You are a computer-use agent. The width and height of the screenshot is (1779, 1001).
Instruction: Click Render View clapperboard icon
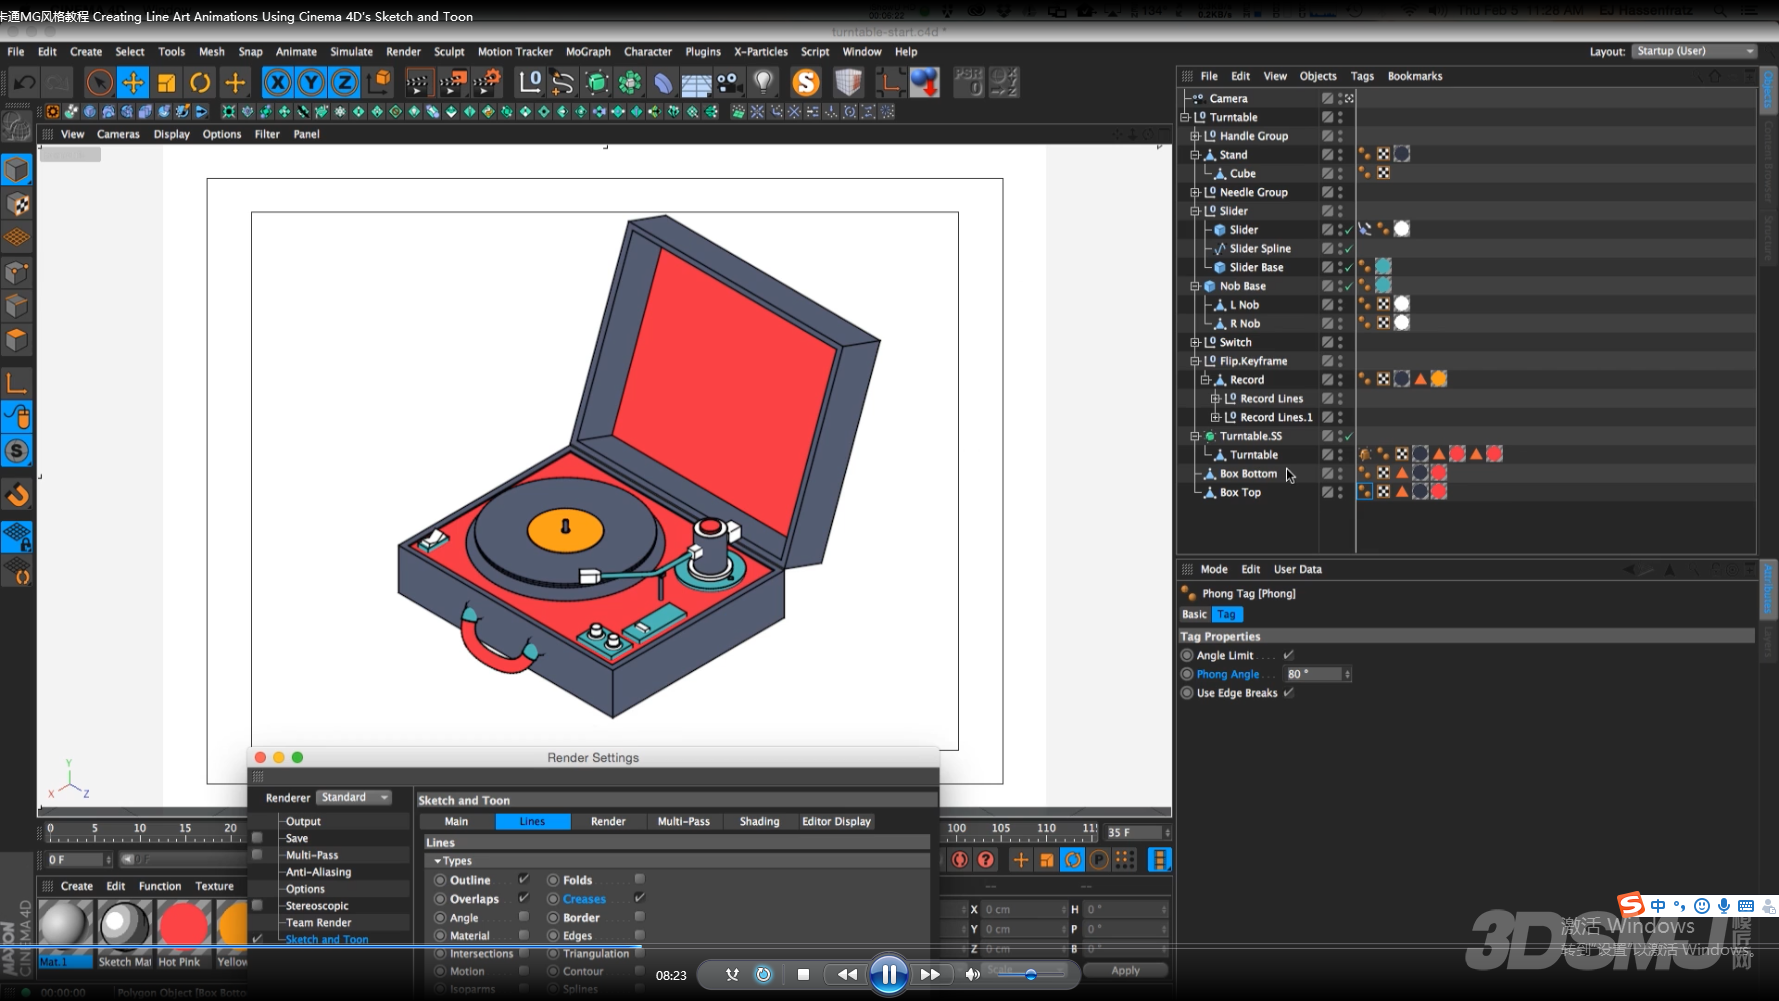pyautogui.click(x=419, y=82)
